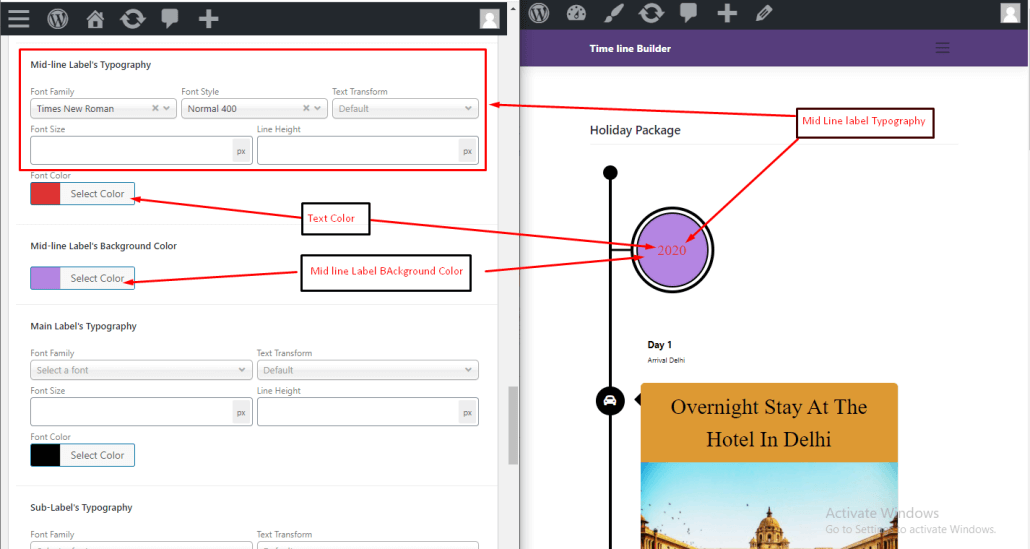Click the edit pencil icon in right toolbar
1030x549 pixels.
764,13
